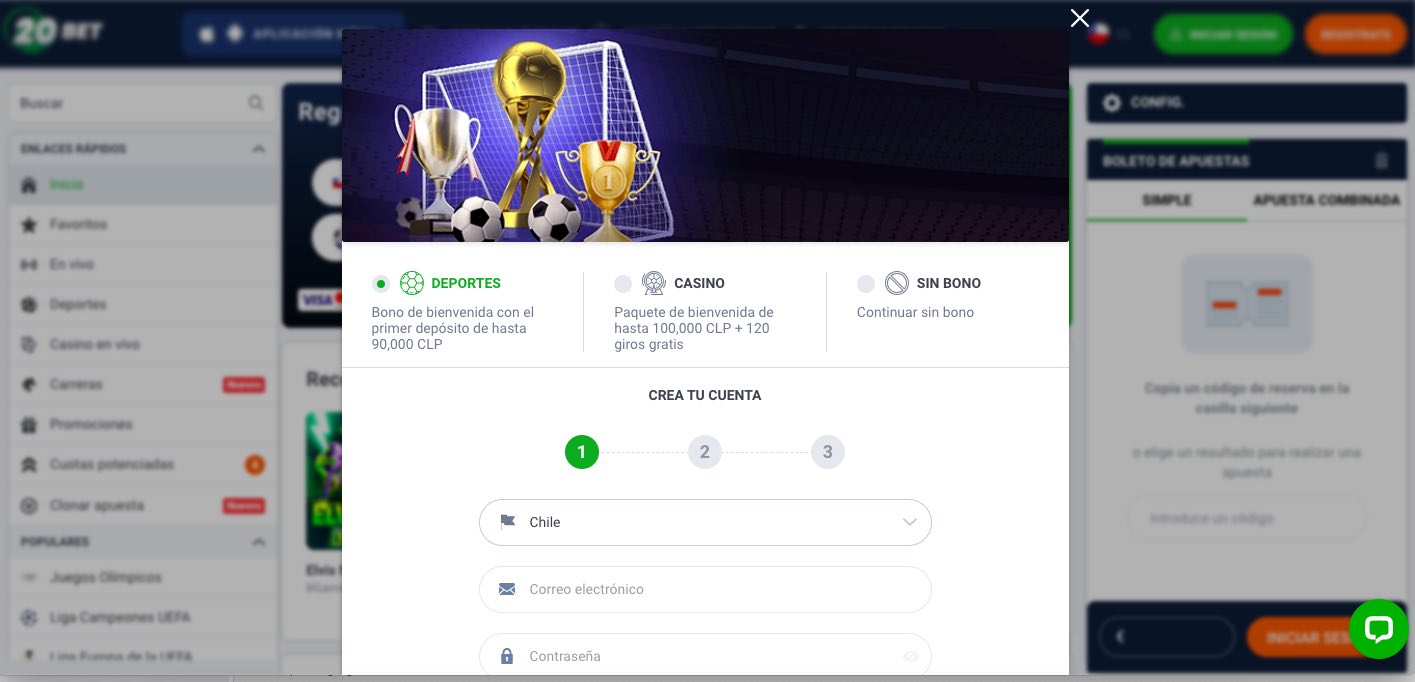Collapse the Enlaces Rápidos section
Viewport: 1415px width, 682px height.
coord(259,149)
